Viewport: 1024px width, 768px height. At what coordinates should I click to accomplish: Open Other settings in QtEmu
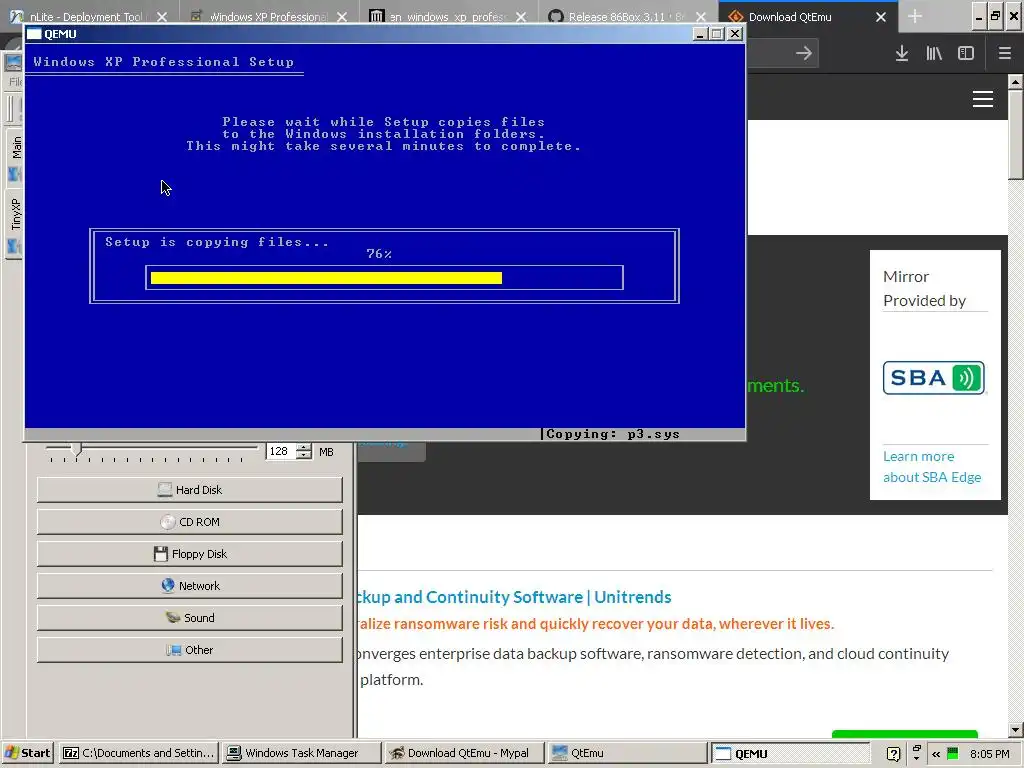click(x=189, y=650)
